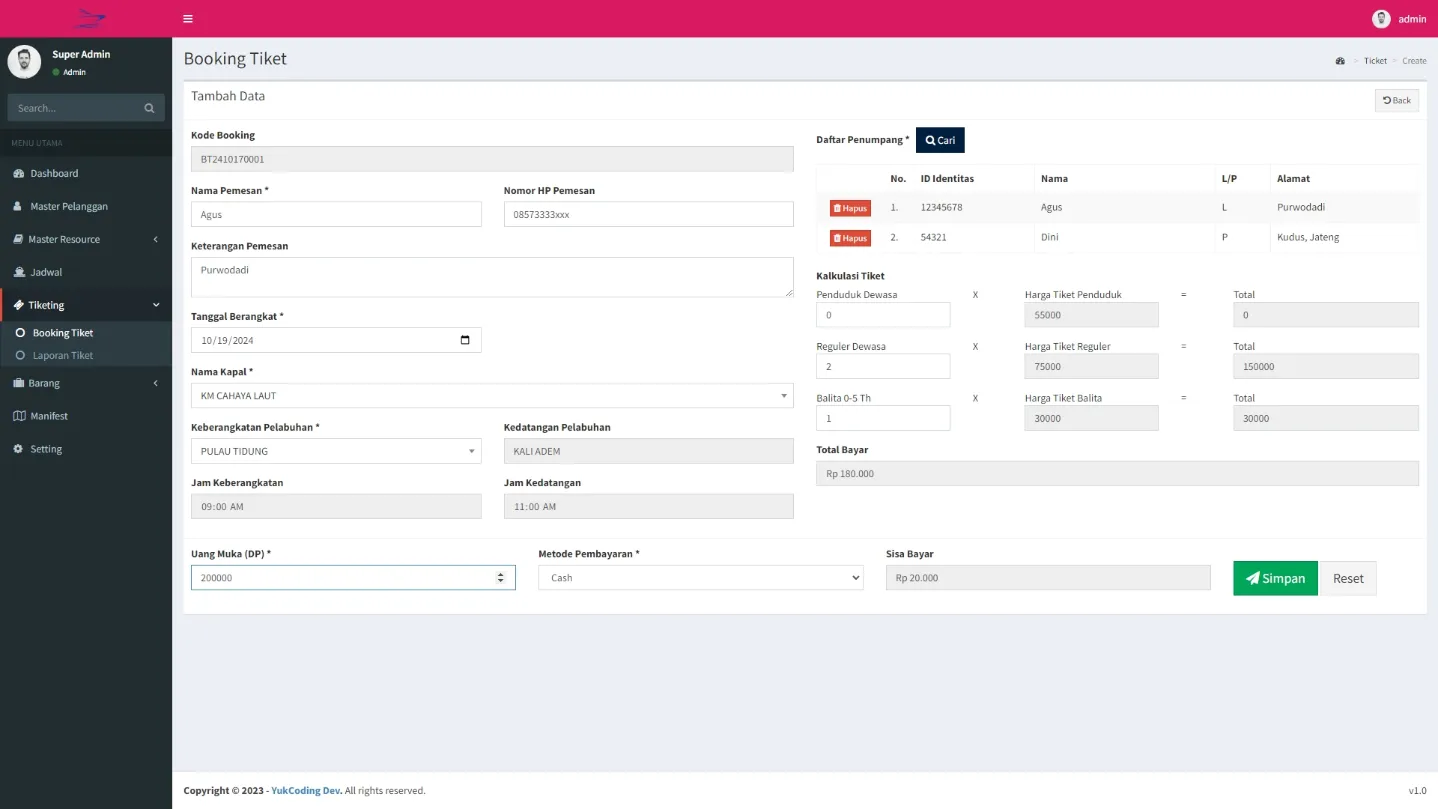This screenshot has width=1438, height=809.
Task: Click the Back button in card header
Action: click(x=1396, y=100)
